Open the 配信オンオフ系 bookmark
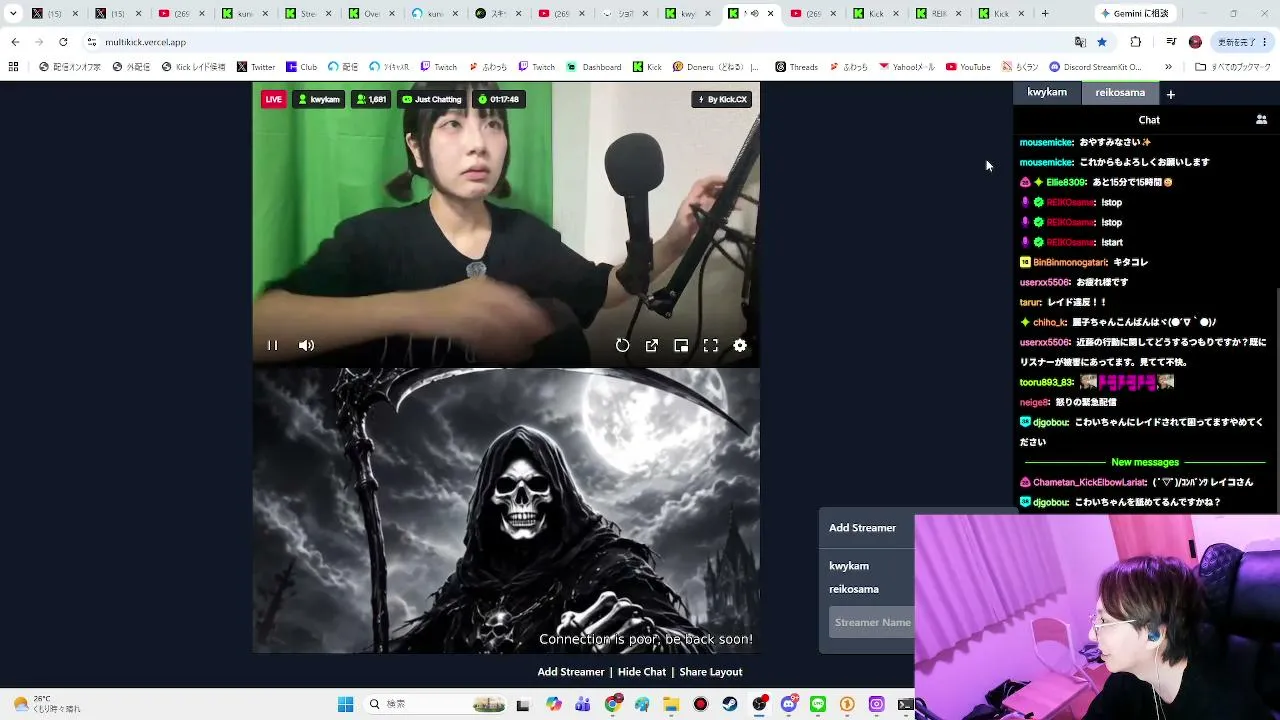 [70, 67]
